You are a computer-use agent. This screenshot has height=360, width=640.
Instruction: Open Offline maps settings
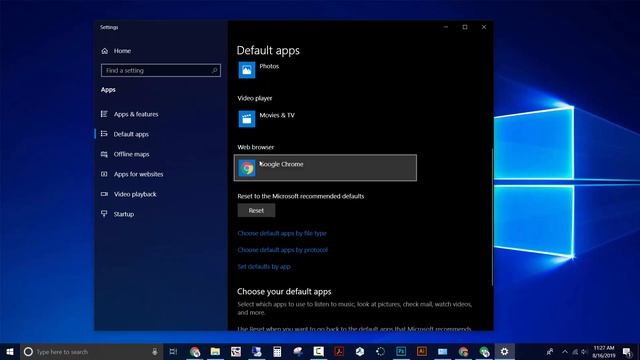coord(131,154)
